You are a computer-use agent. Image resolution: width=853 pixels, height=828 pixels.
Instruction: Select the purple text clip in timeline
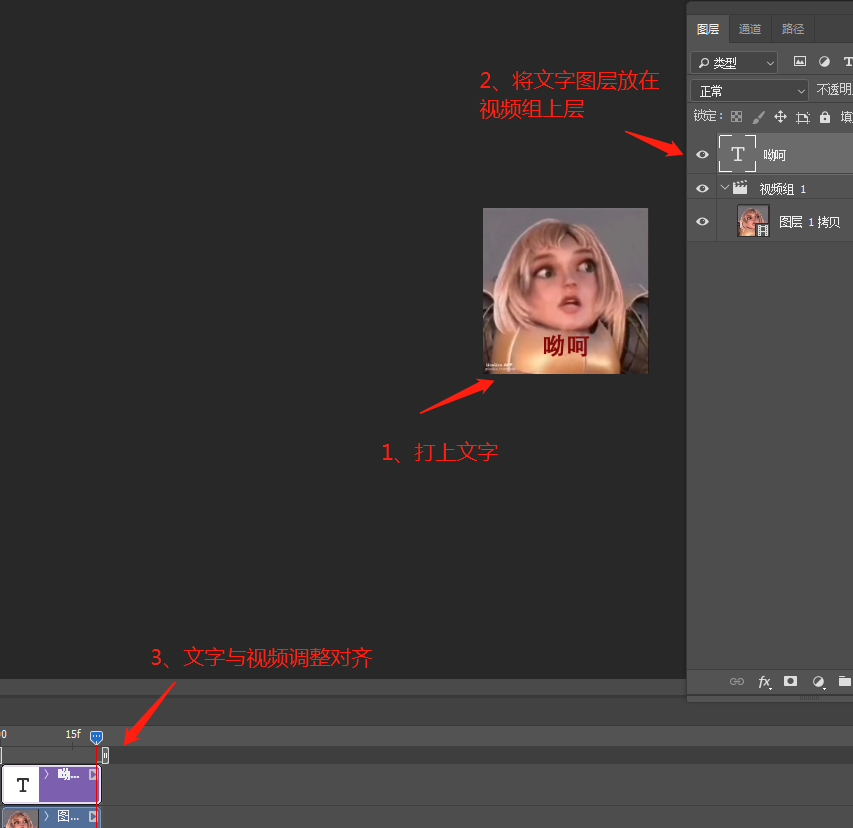[68, 785]
